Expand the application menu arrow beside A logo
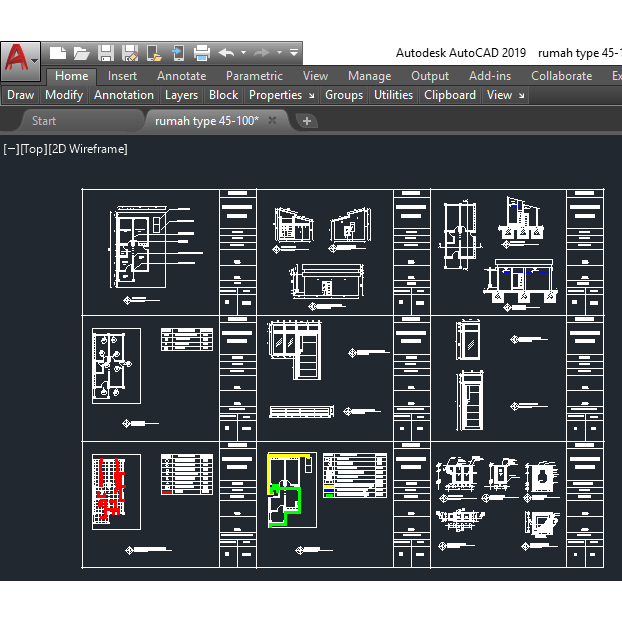The image size is (622, 622). point(35,61)
